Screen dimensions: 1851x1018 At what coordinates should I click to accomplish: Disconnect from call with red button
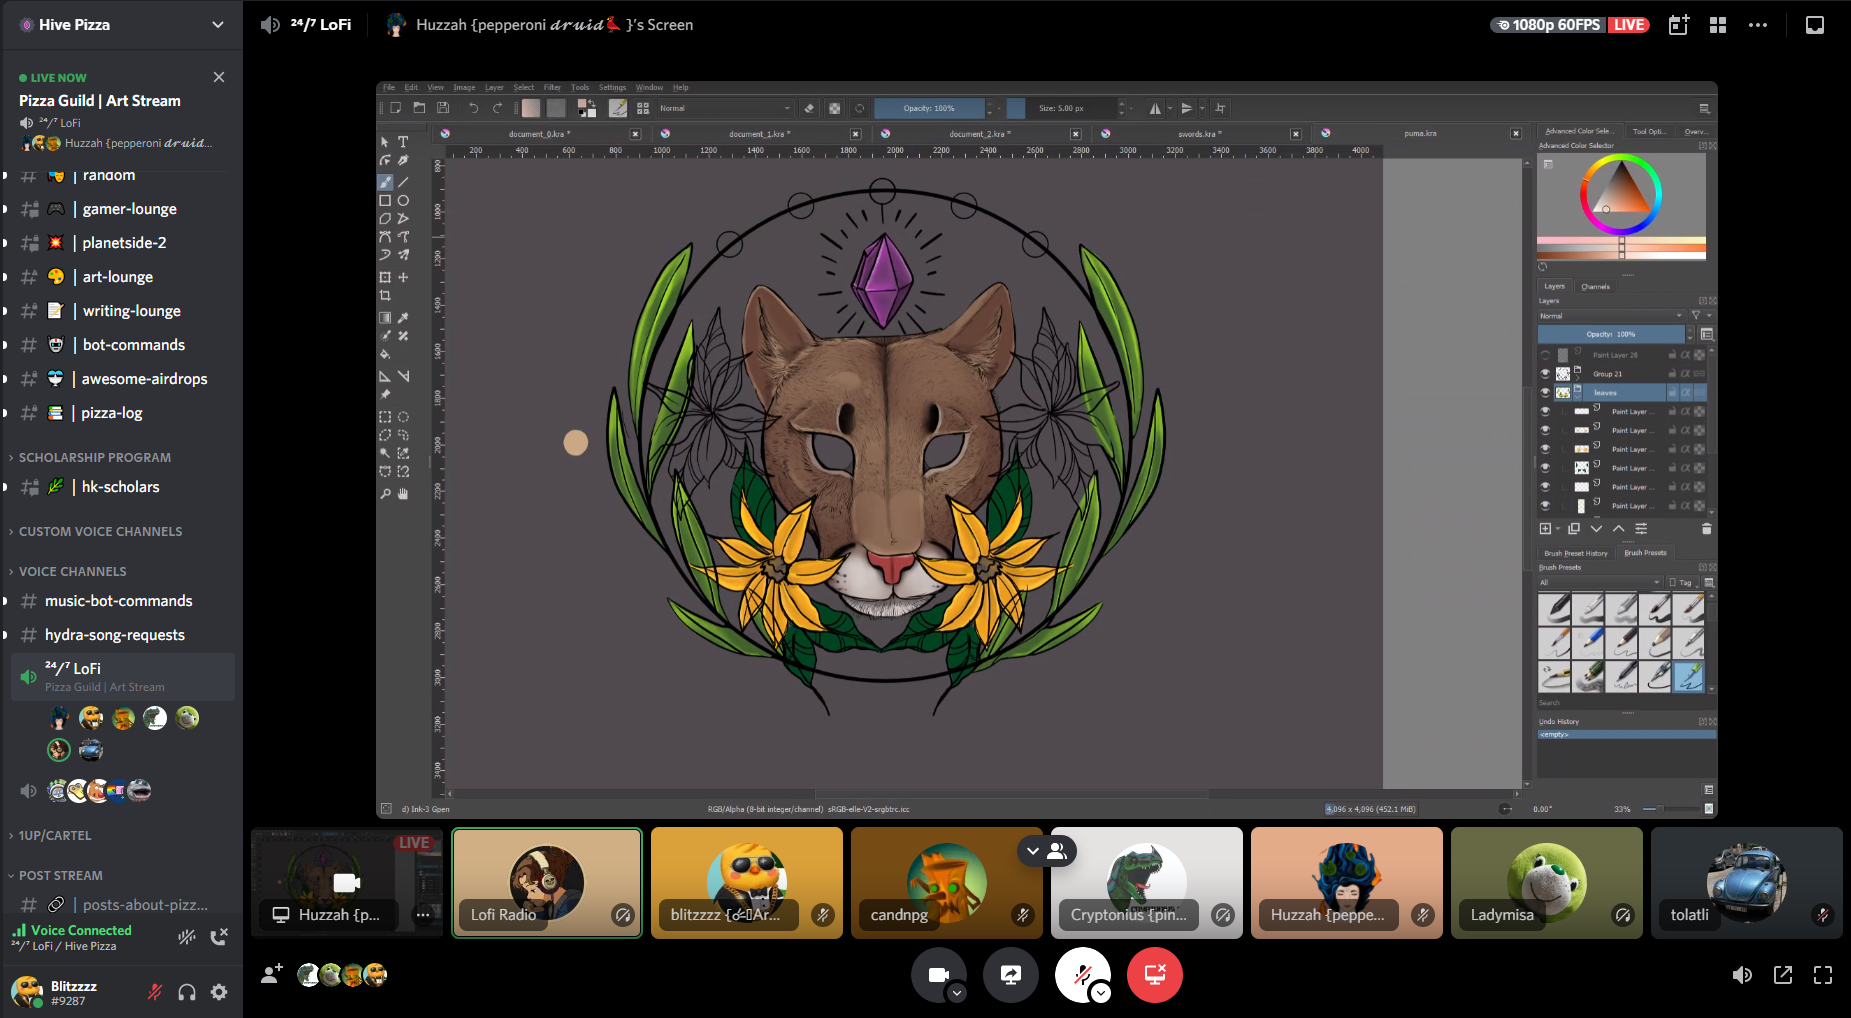1155,974
